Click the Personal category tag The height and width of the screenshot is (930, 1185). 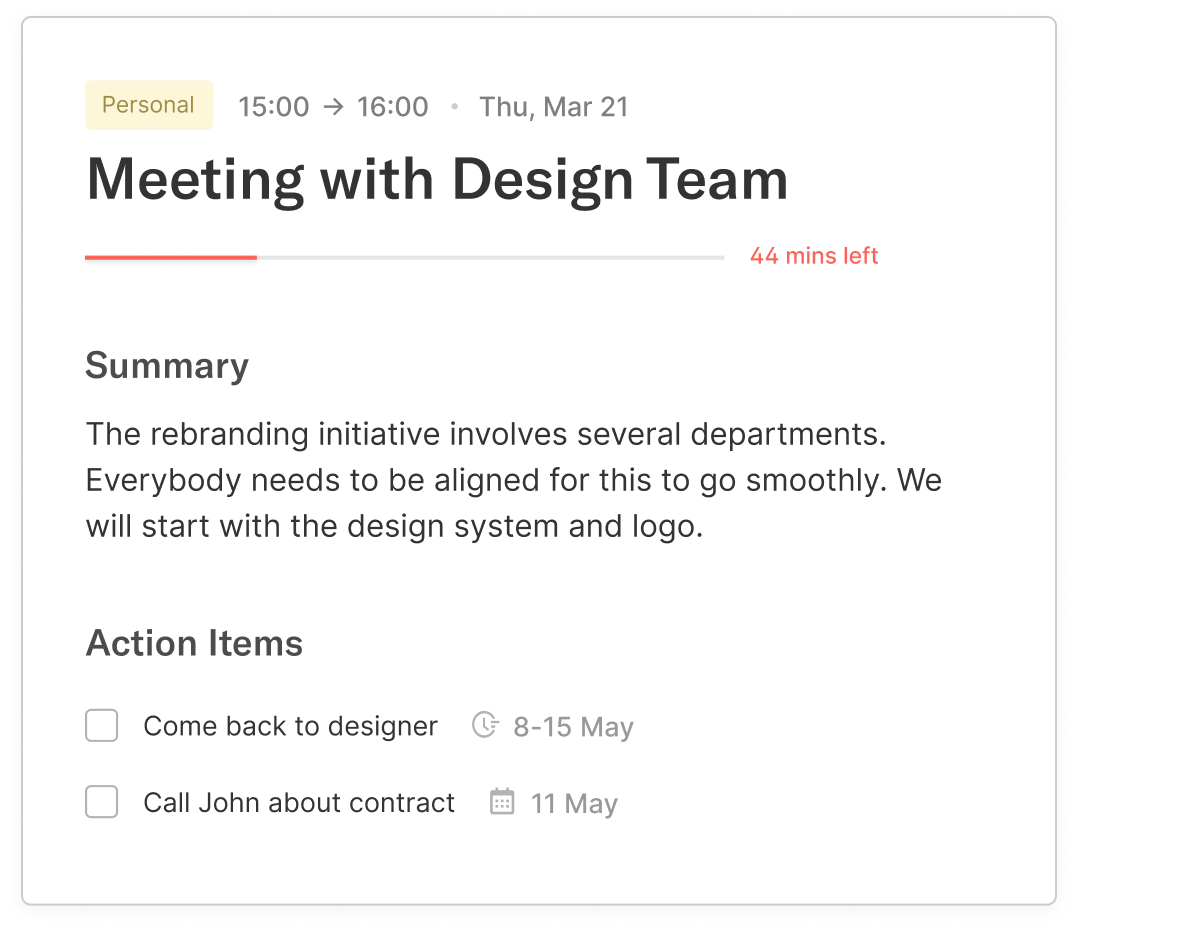coord(148,106)
